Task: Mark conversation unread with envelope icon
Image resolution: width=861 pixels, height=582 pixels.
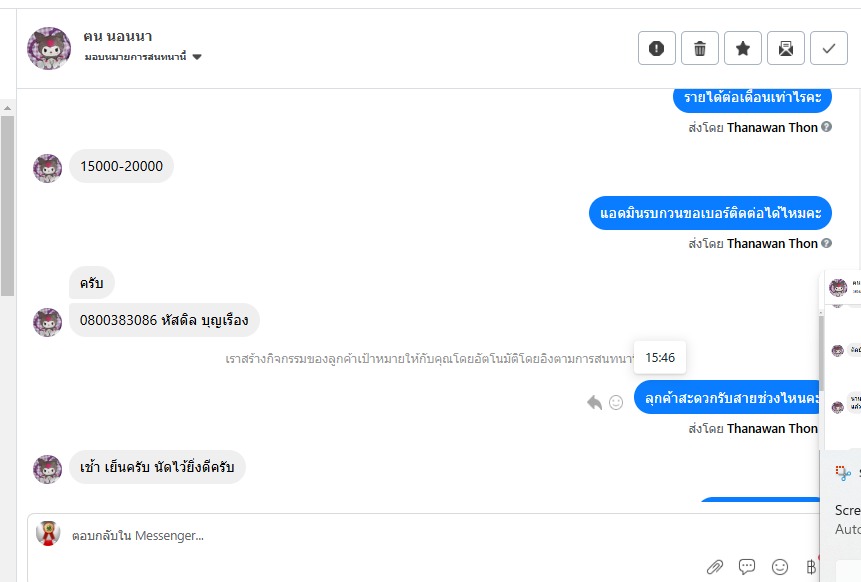Action: pyautogui.click(x=786, y=48)
